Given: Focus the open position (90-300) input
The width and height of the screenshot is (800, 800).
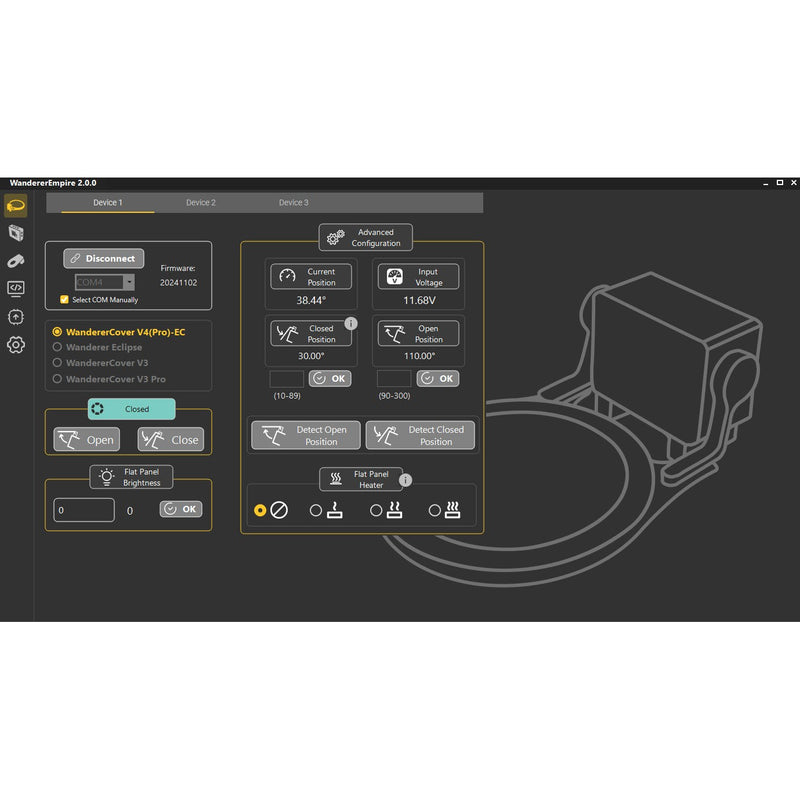Looking at the screenshot, I should click(x=394, y=379).
